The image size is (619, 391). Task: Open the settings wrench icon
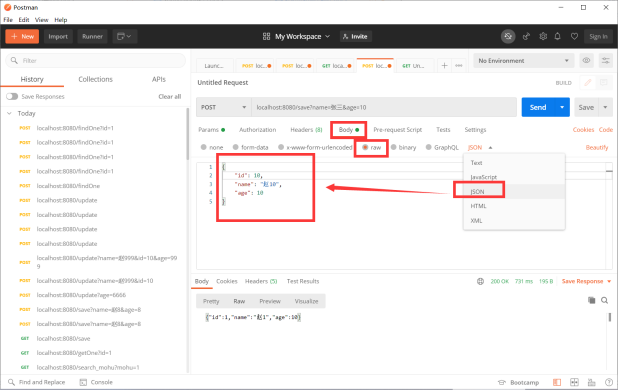tap(543, 36)
